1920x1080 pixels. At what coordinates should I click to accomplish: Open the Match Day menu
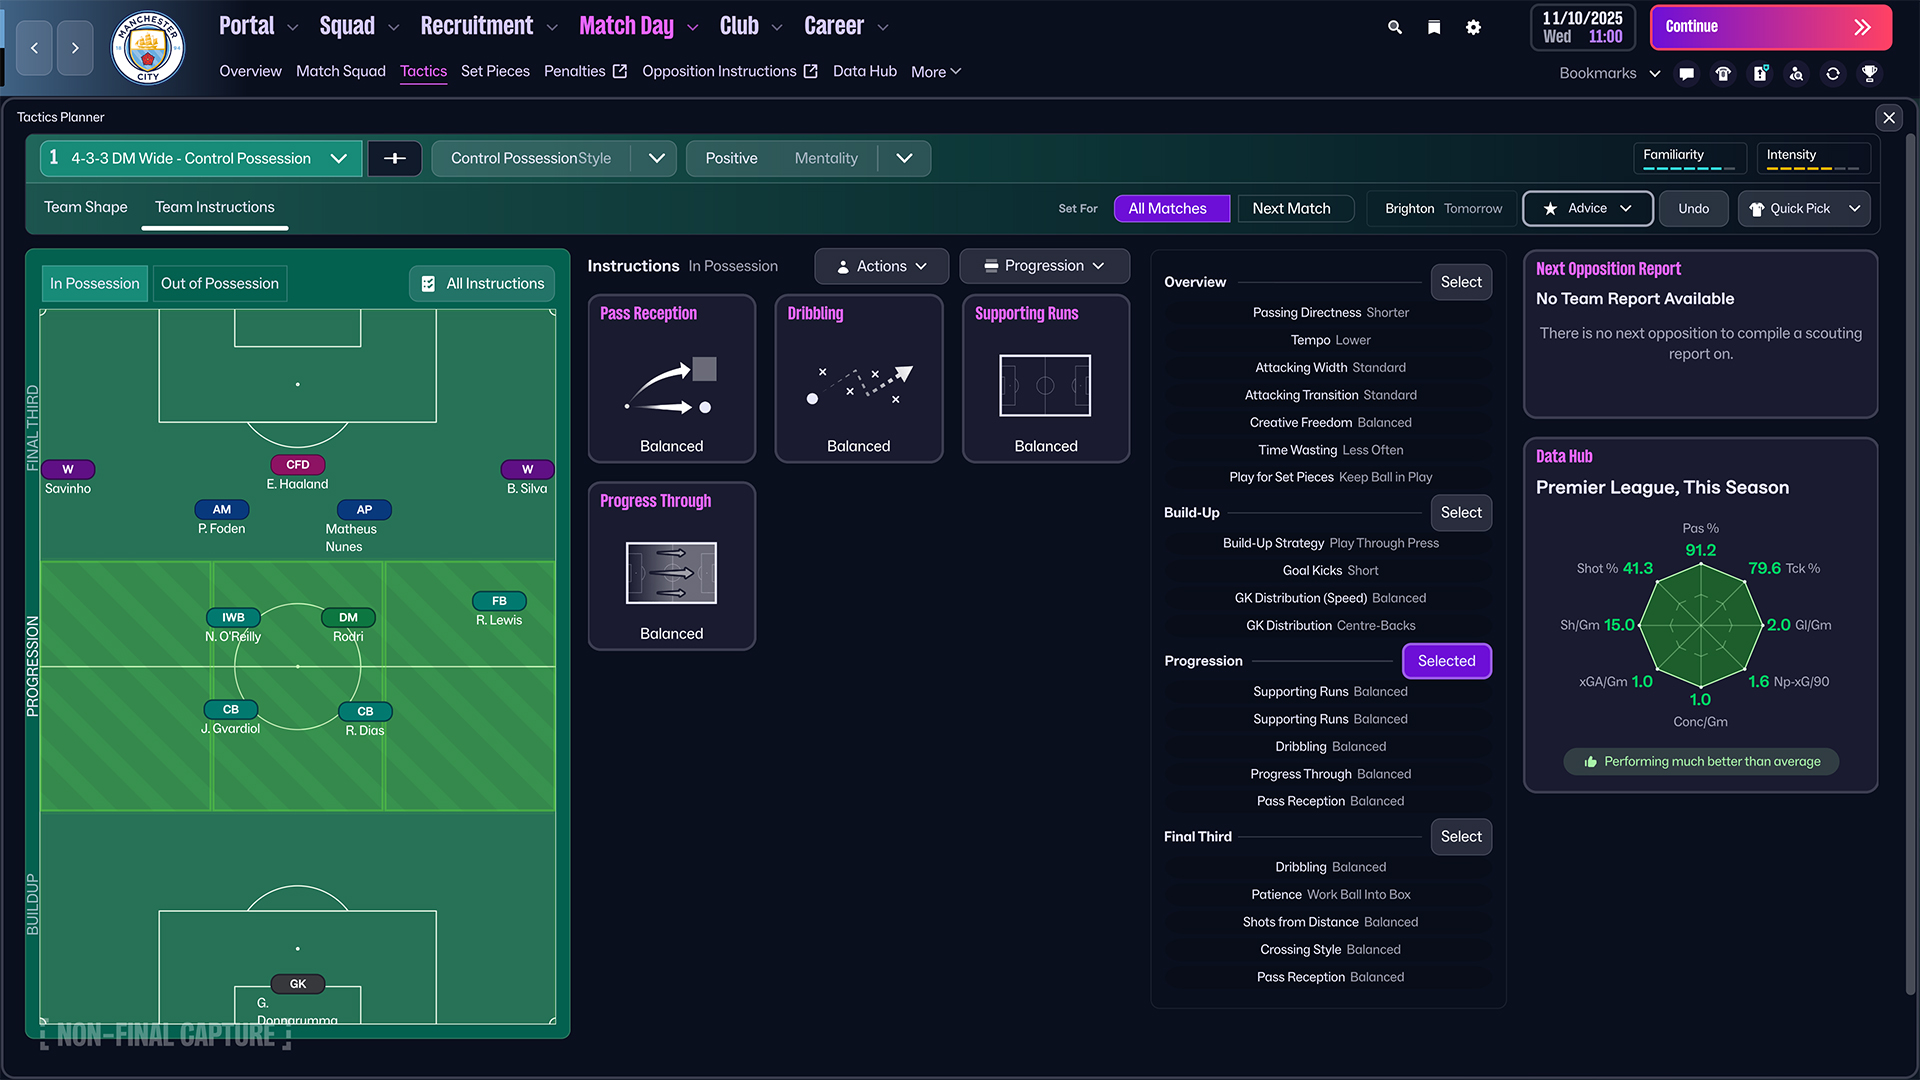click(626, 25)
